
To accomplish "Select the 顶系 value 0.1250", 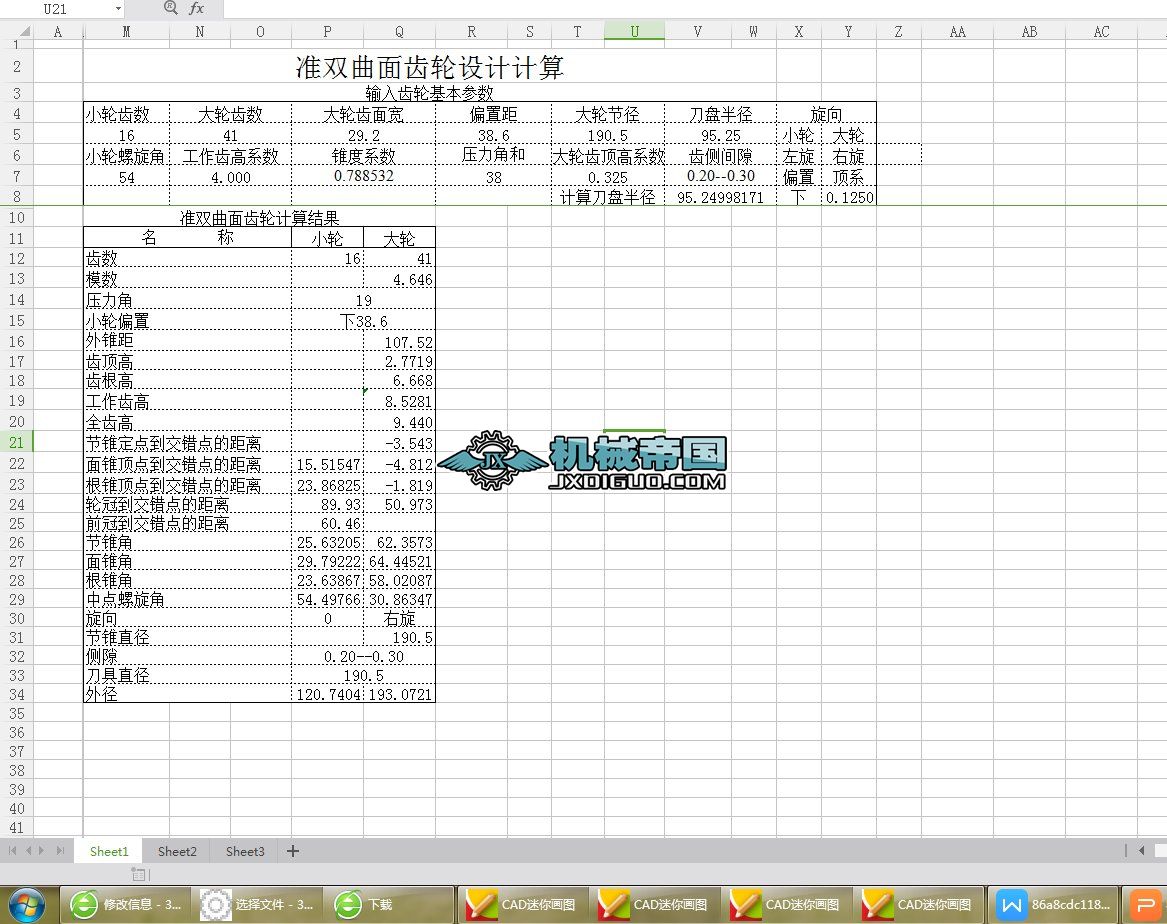I will point(849,197).
